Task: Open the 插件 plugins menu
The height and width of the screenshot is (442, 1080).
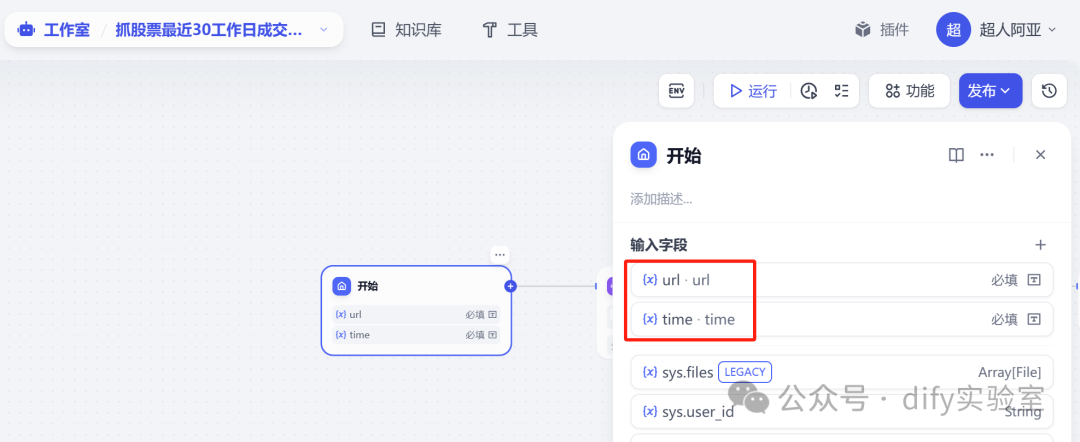Action: click(882, 30)
